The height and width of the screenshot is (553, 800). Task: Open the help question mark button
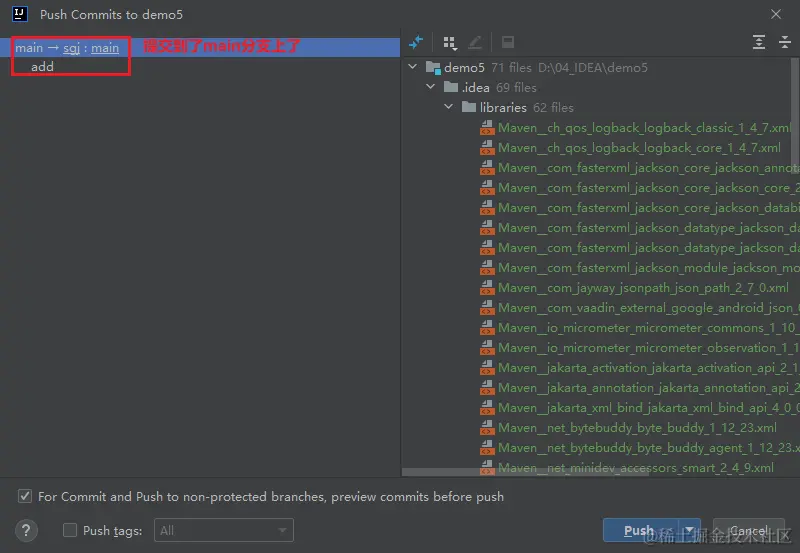[26, 531]
